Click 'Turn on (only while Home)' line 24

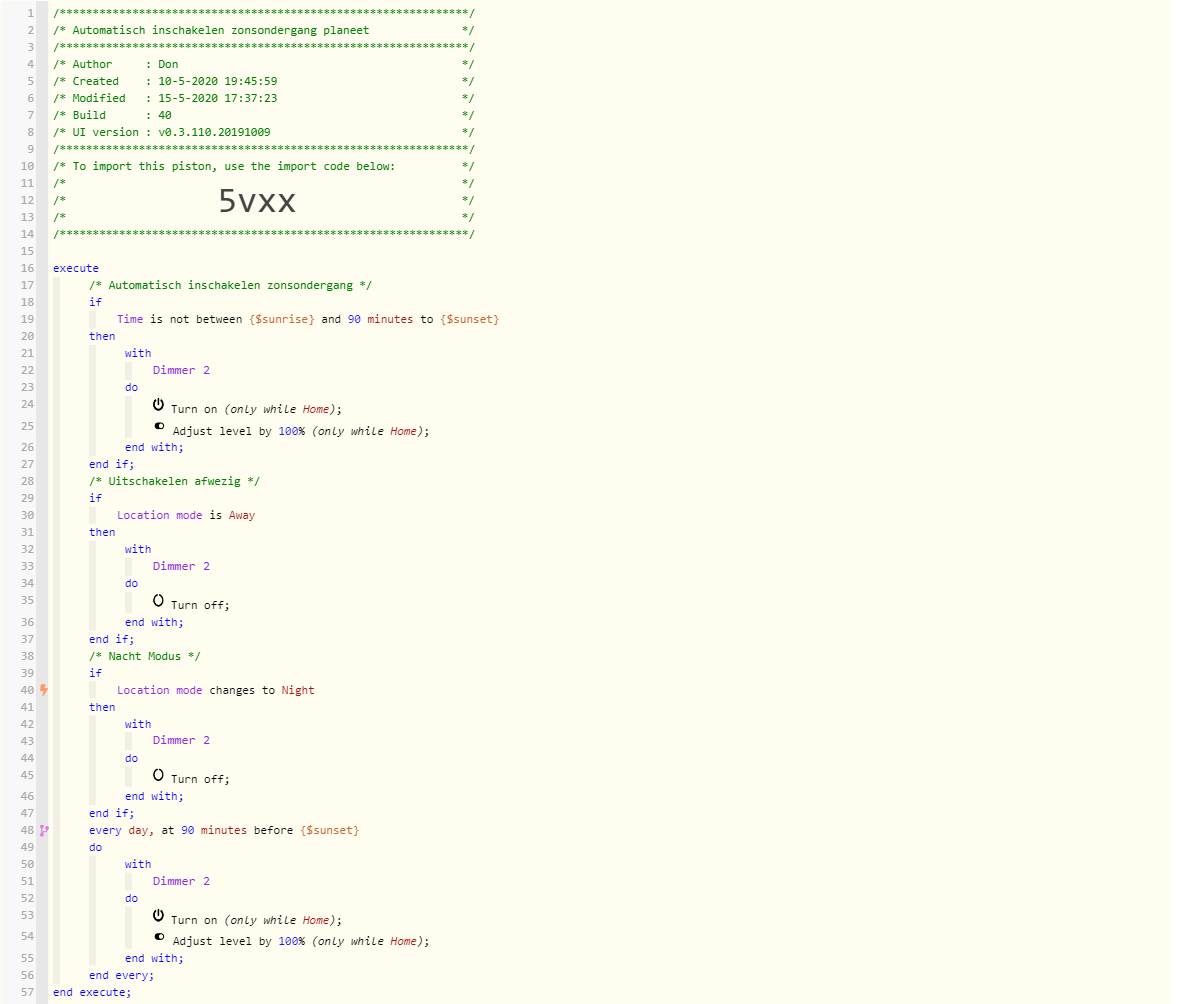pyautogui.click(x=256, y=409)
